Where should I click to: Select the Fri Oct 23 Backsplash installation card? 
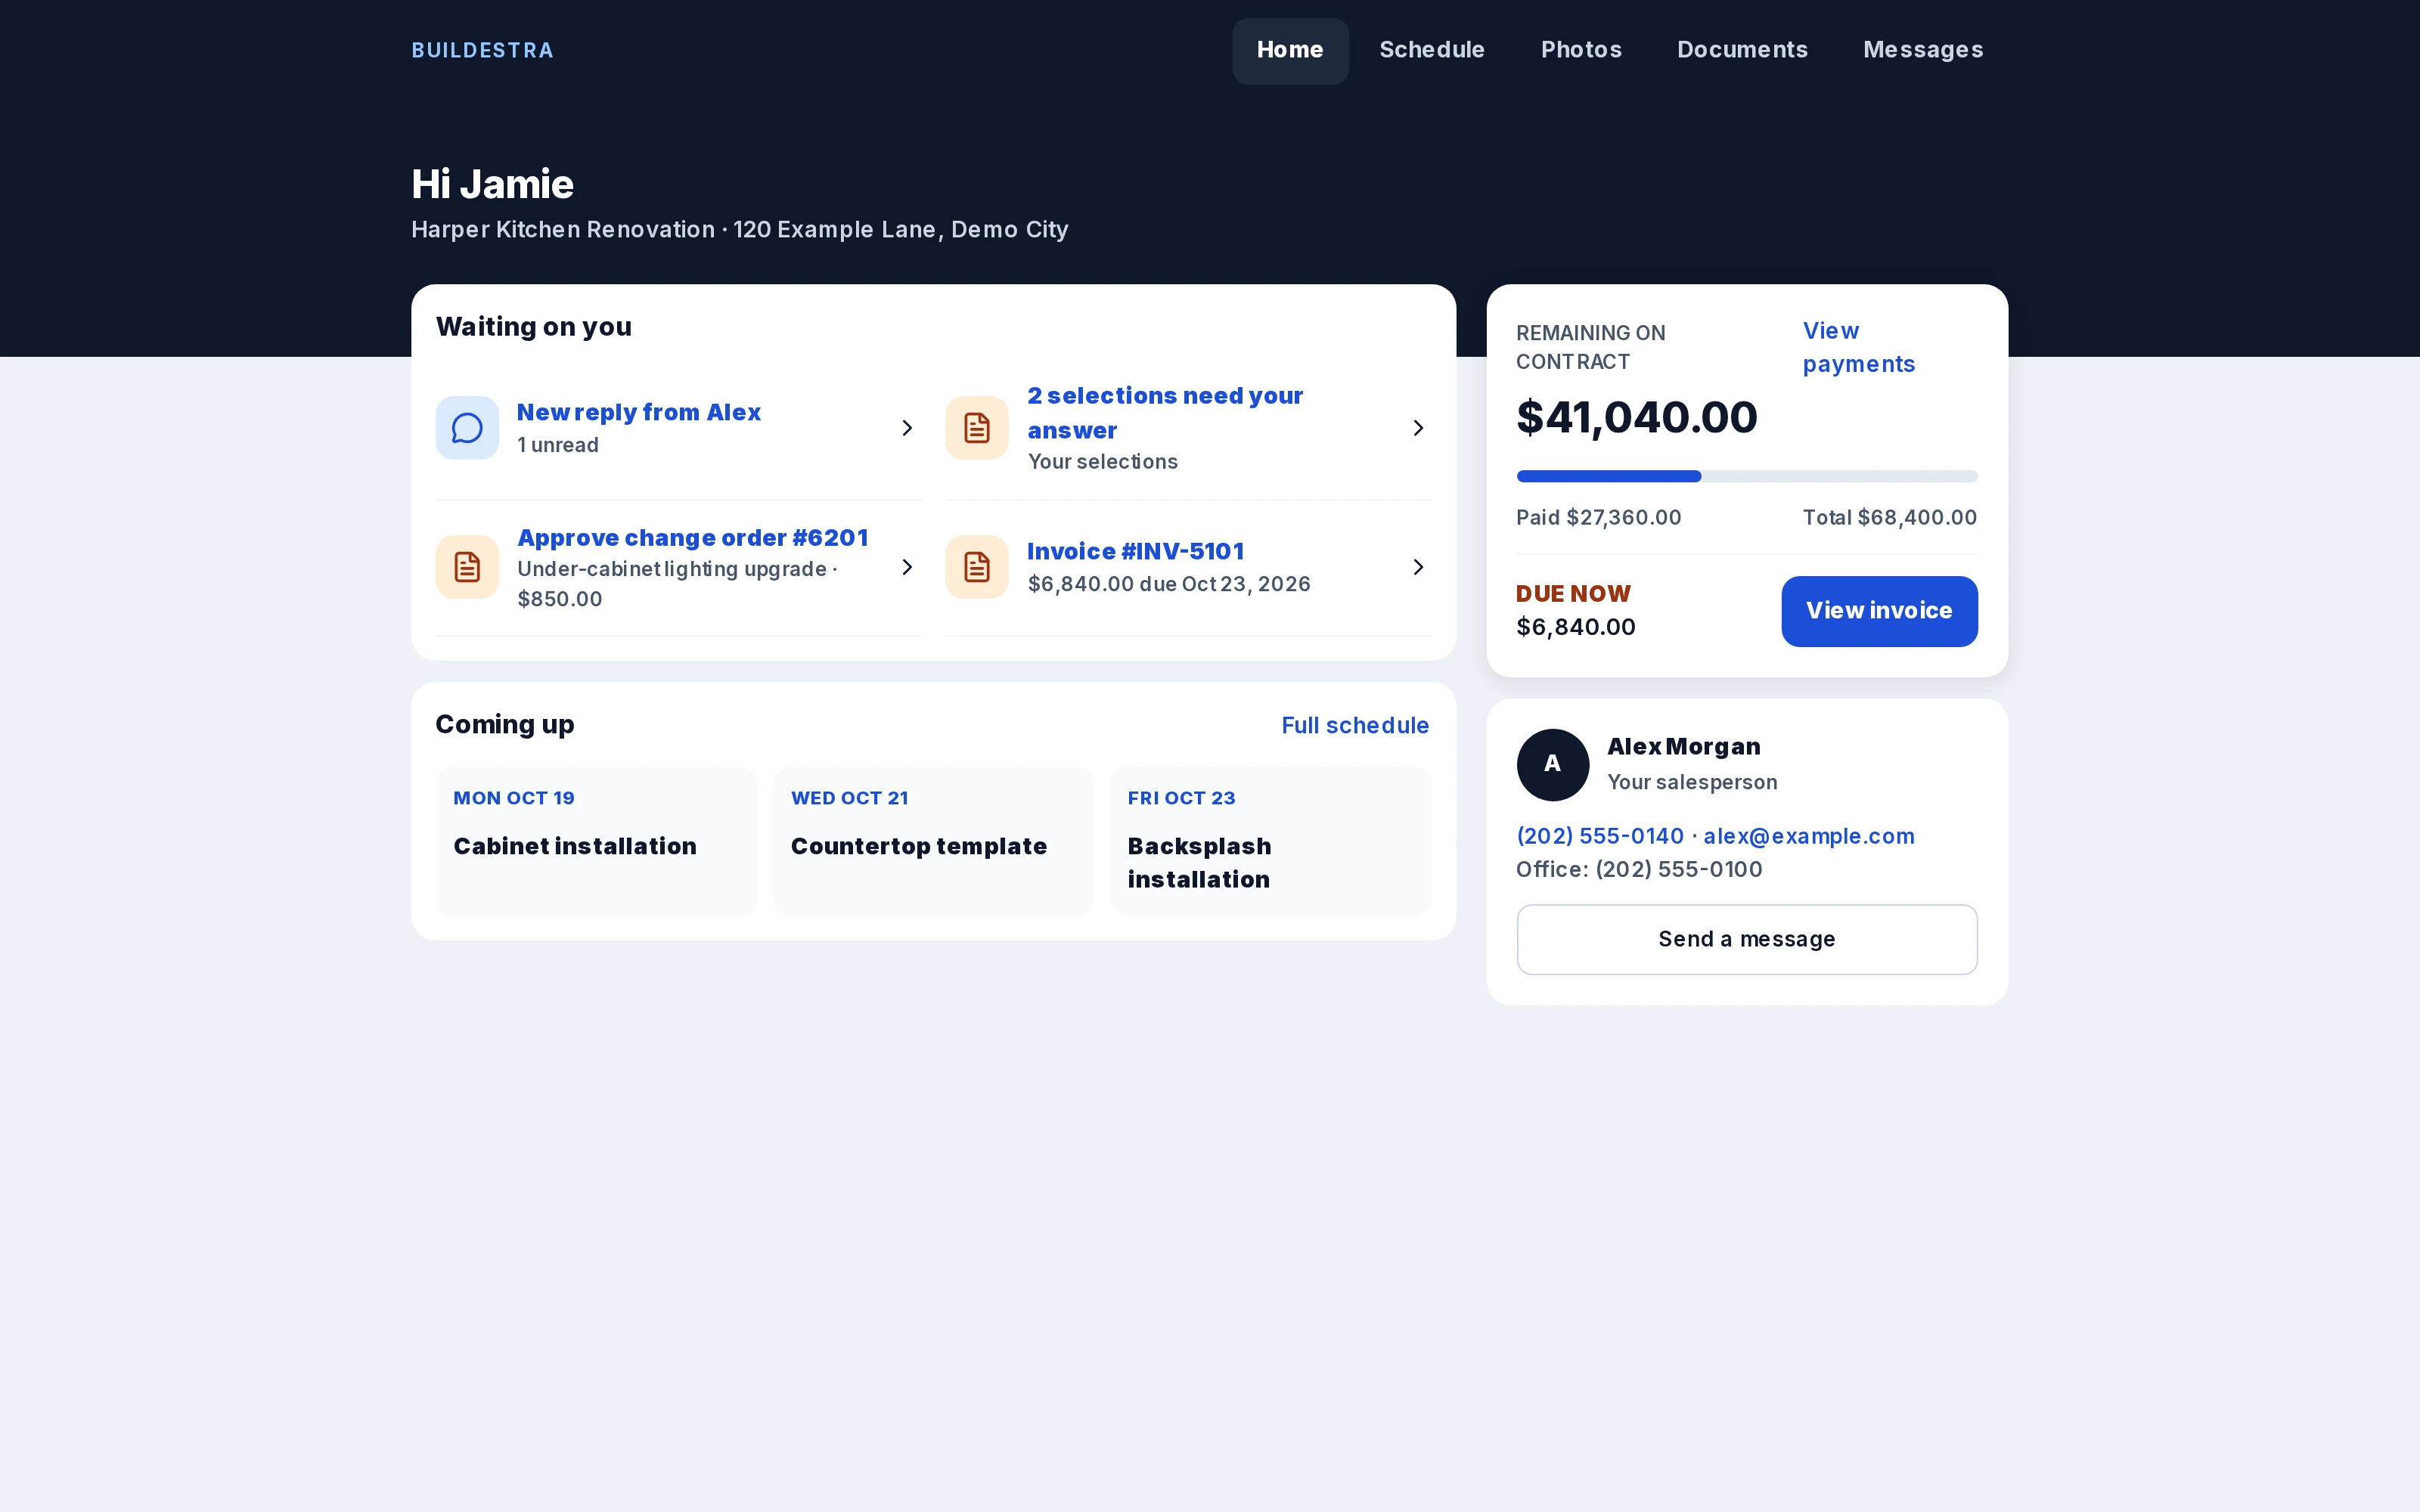point(1270,841)
